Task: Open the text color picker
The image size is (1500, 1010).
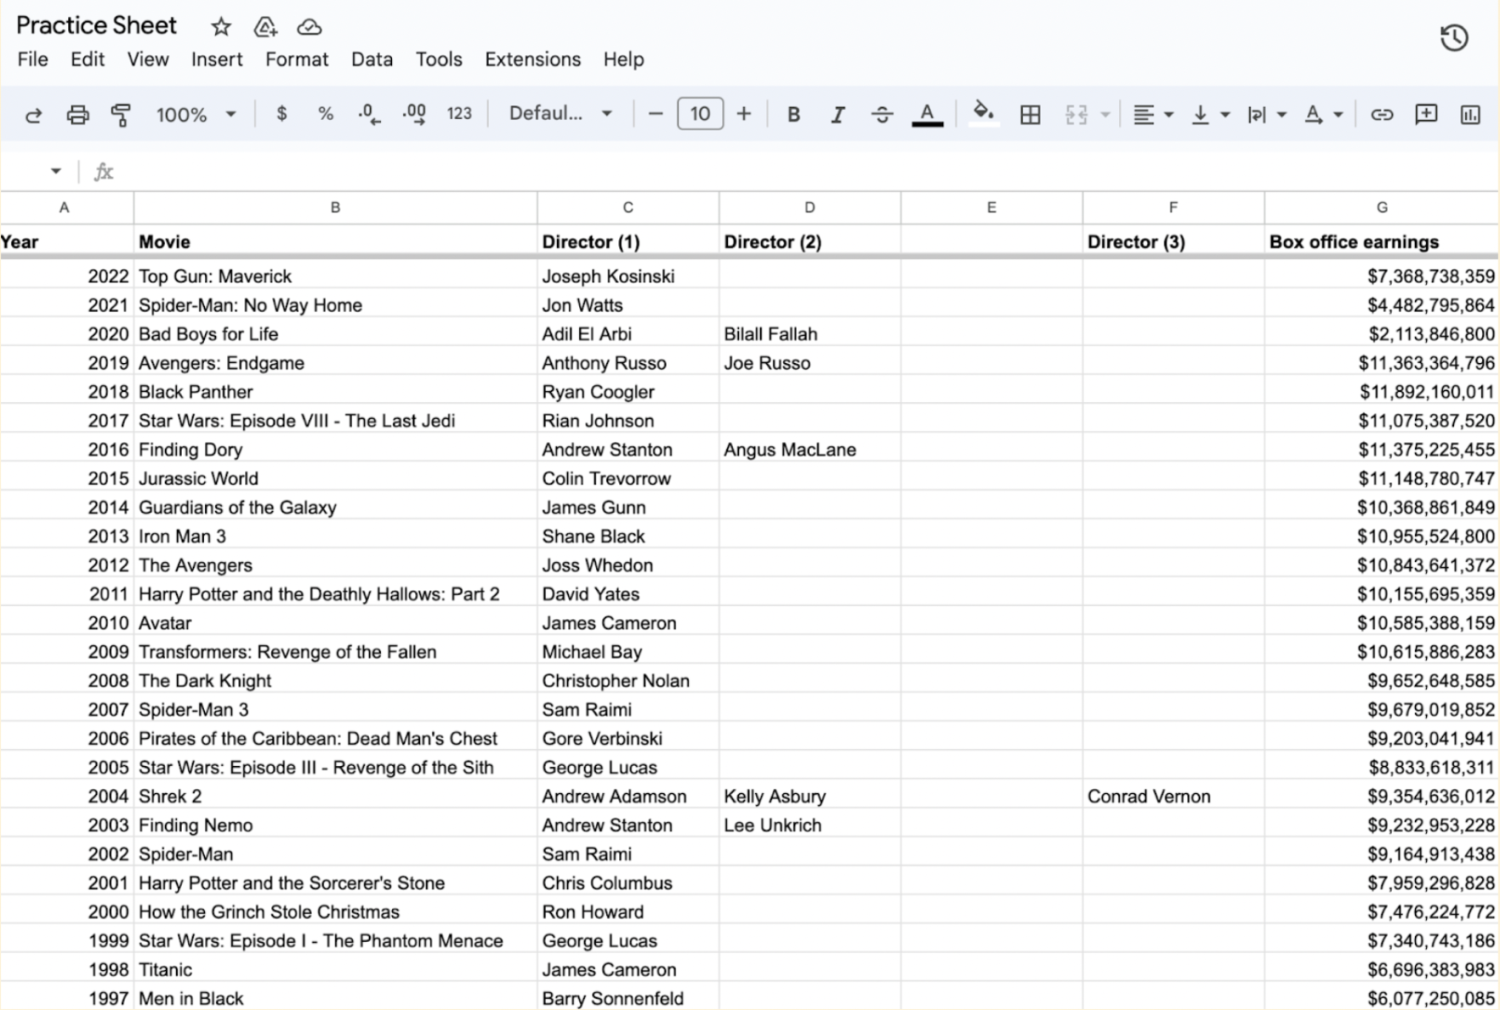Action: [928, 114]
